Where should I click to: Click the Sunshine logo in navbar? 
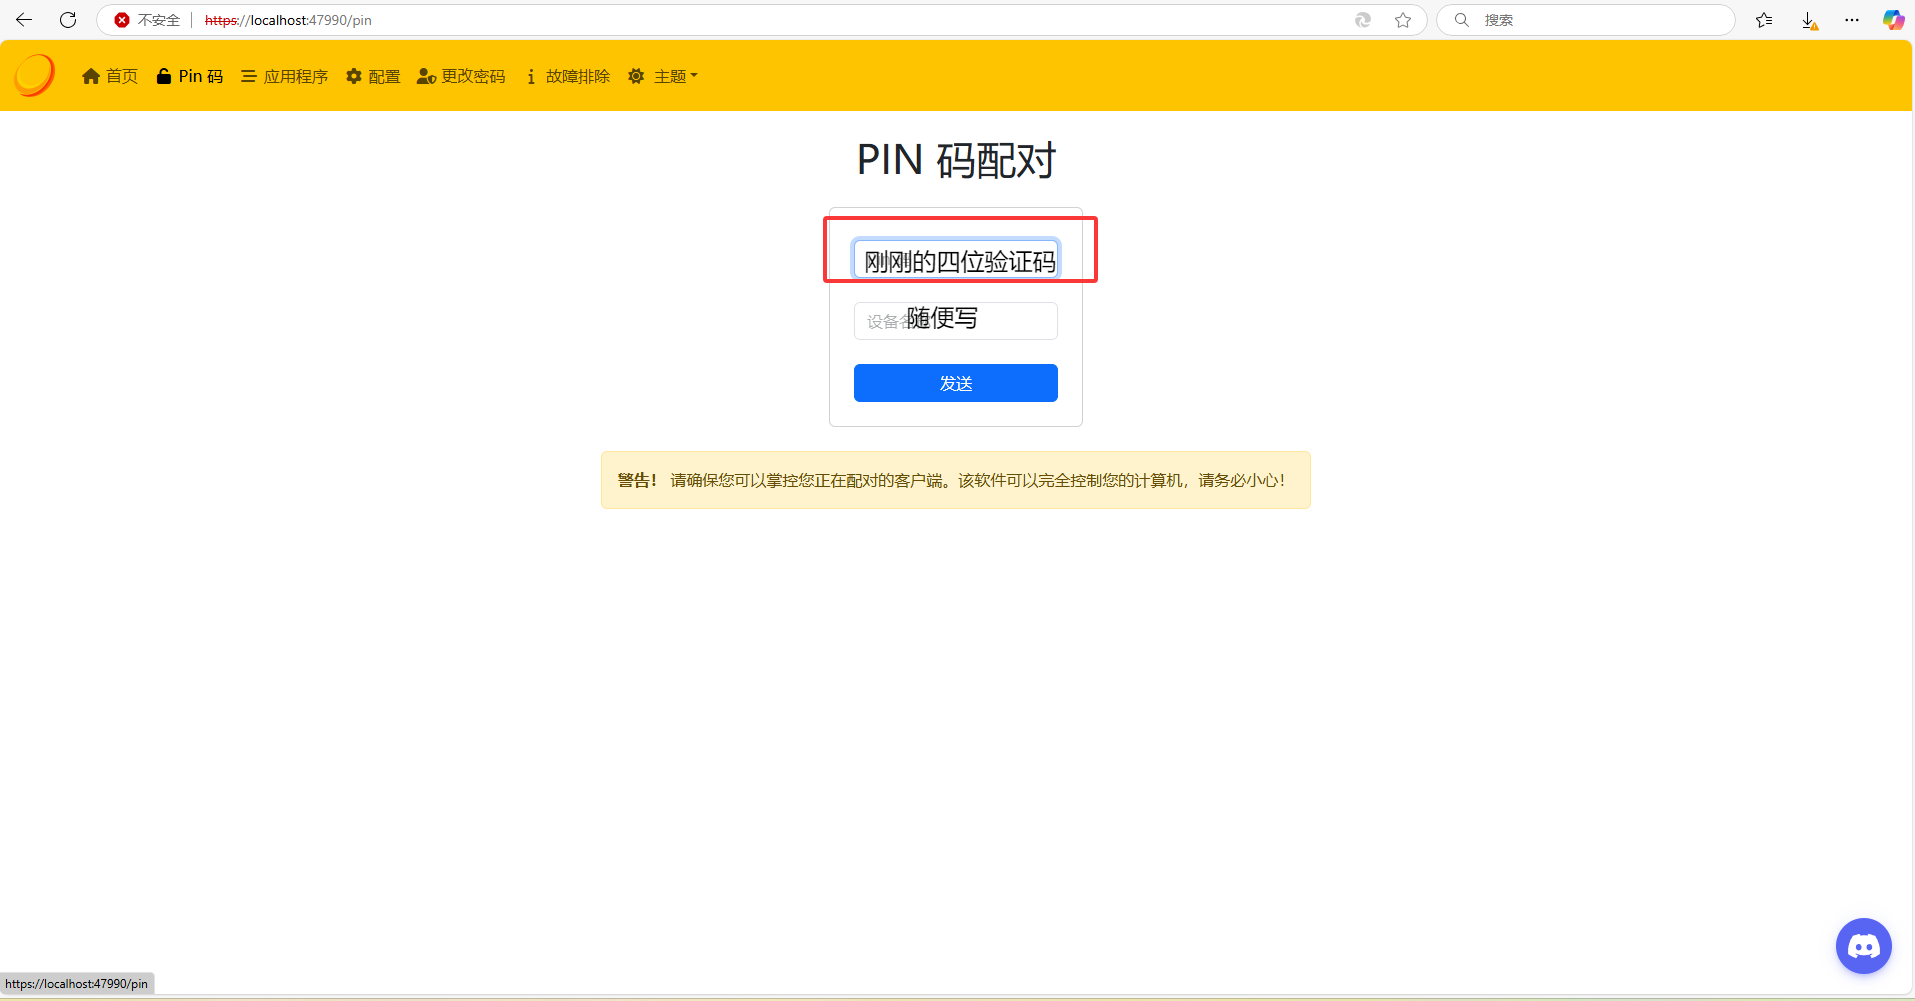tap(35, 75)
